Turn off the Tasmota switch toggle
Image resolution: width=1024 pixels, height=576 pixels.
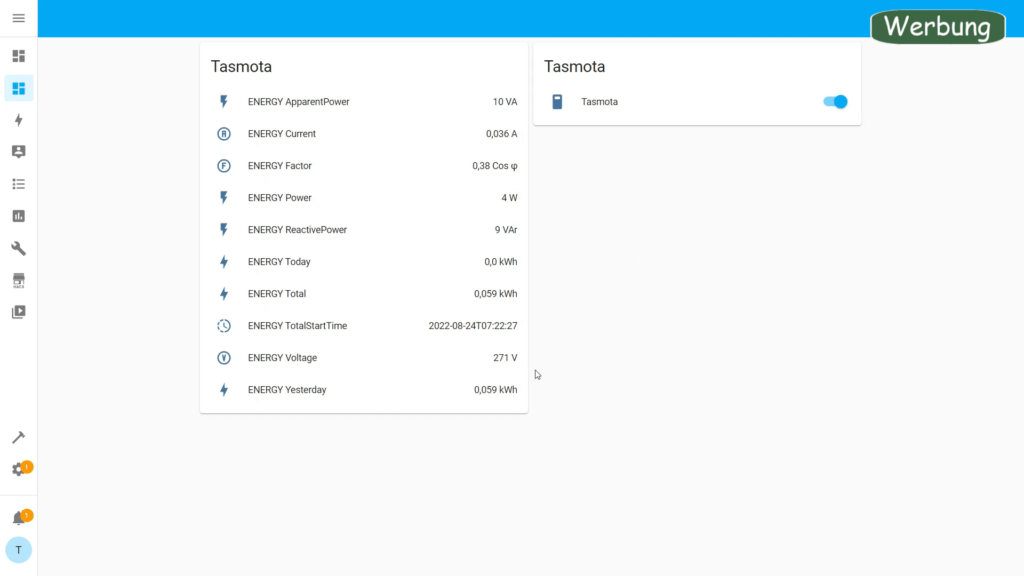(x=835, y=102)
